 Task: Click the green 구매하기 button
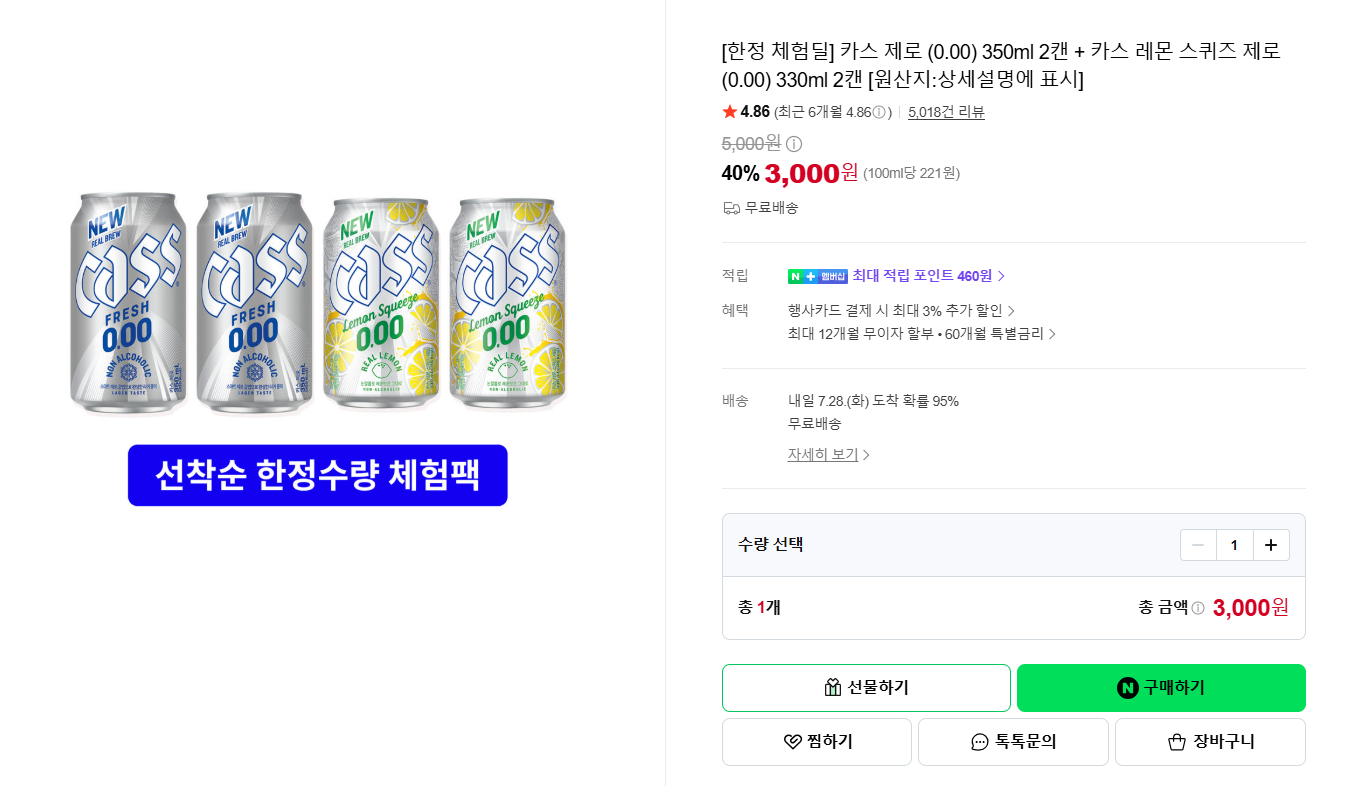pos(1161,688)
